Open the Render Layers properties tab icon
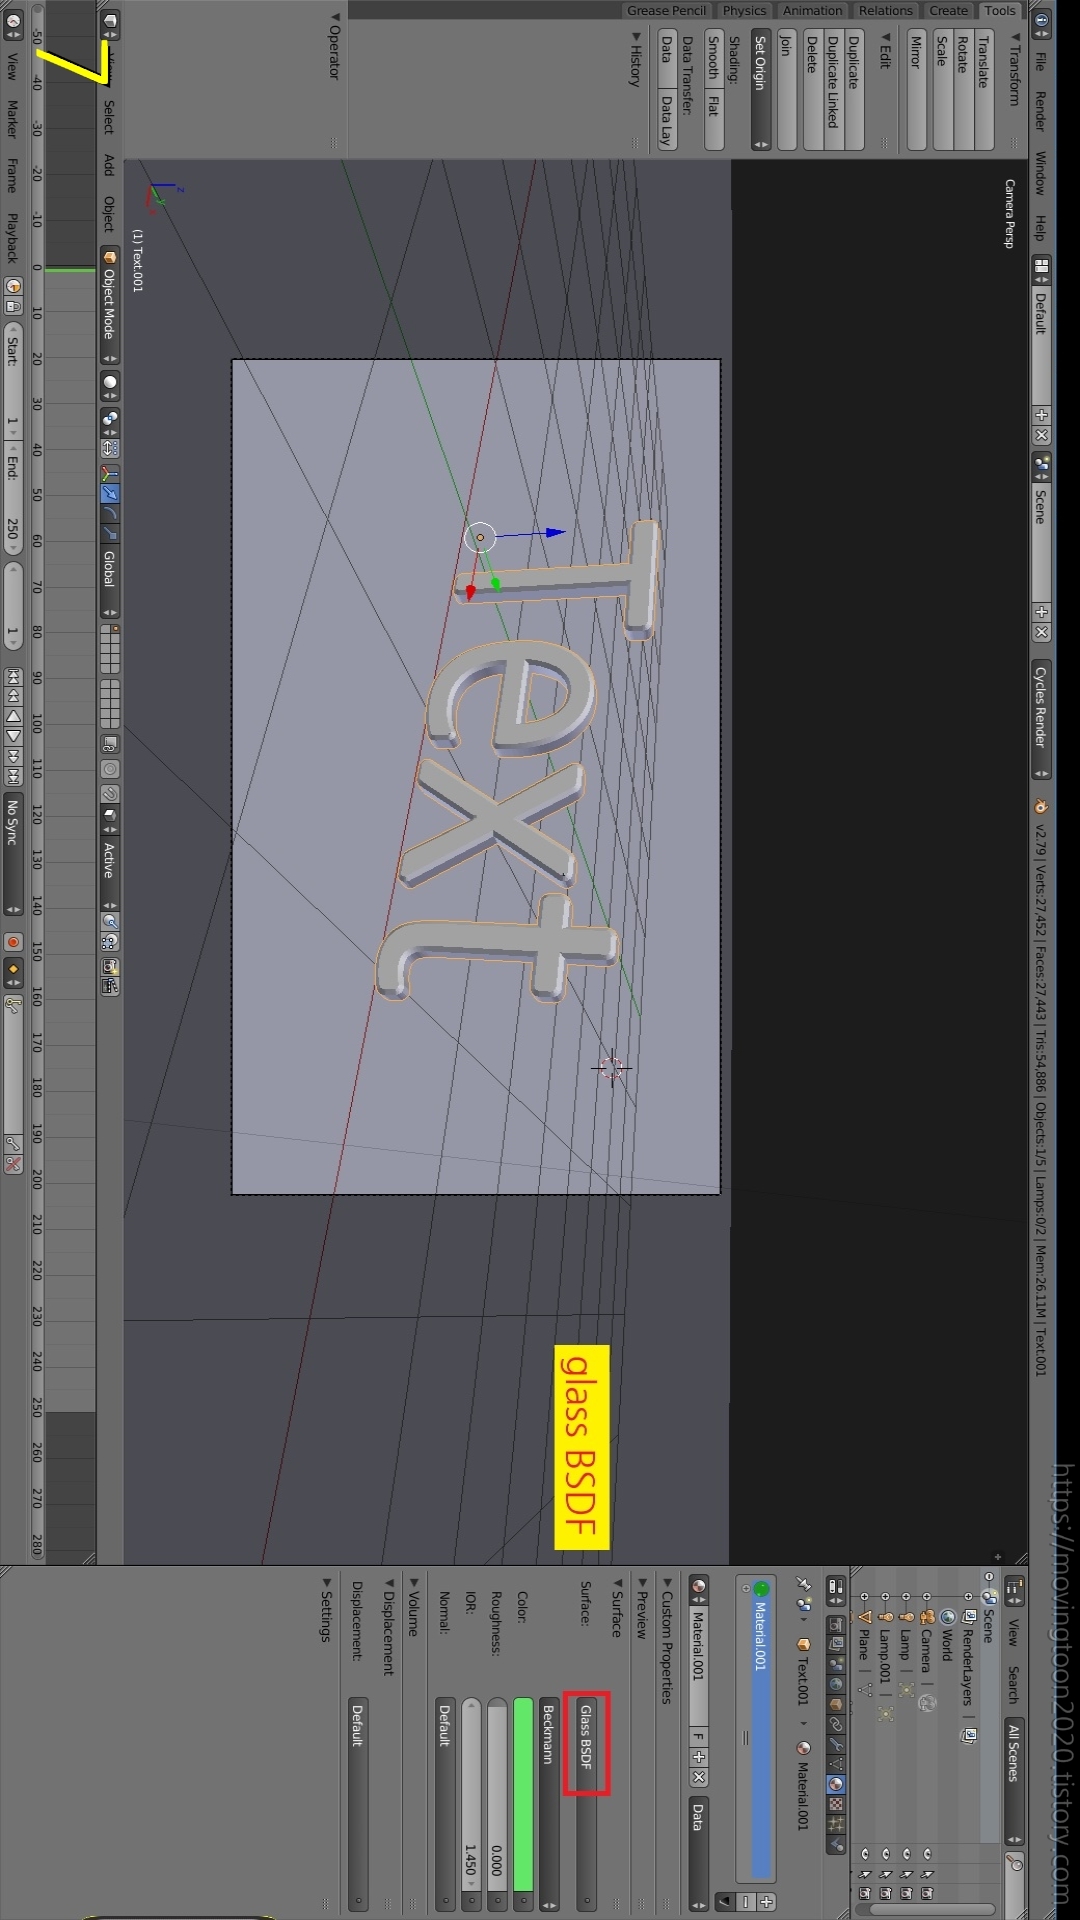The image size is (1080, 1920). [x=836, y=1643]
